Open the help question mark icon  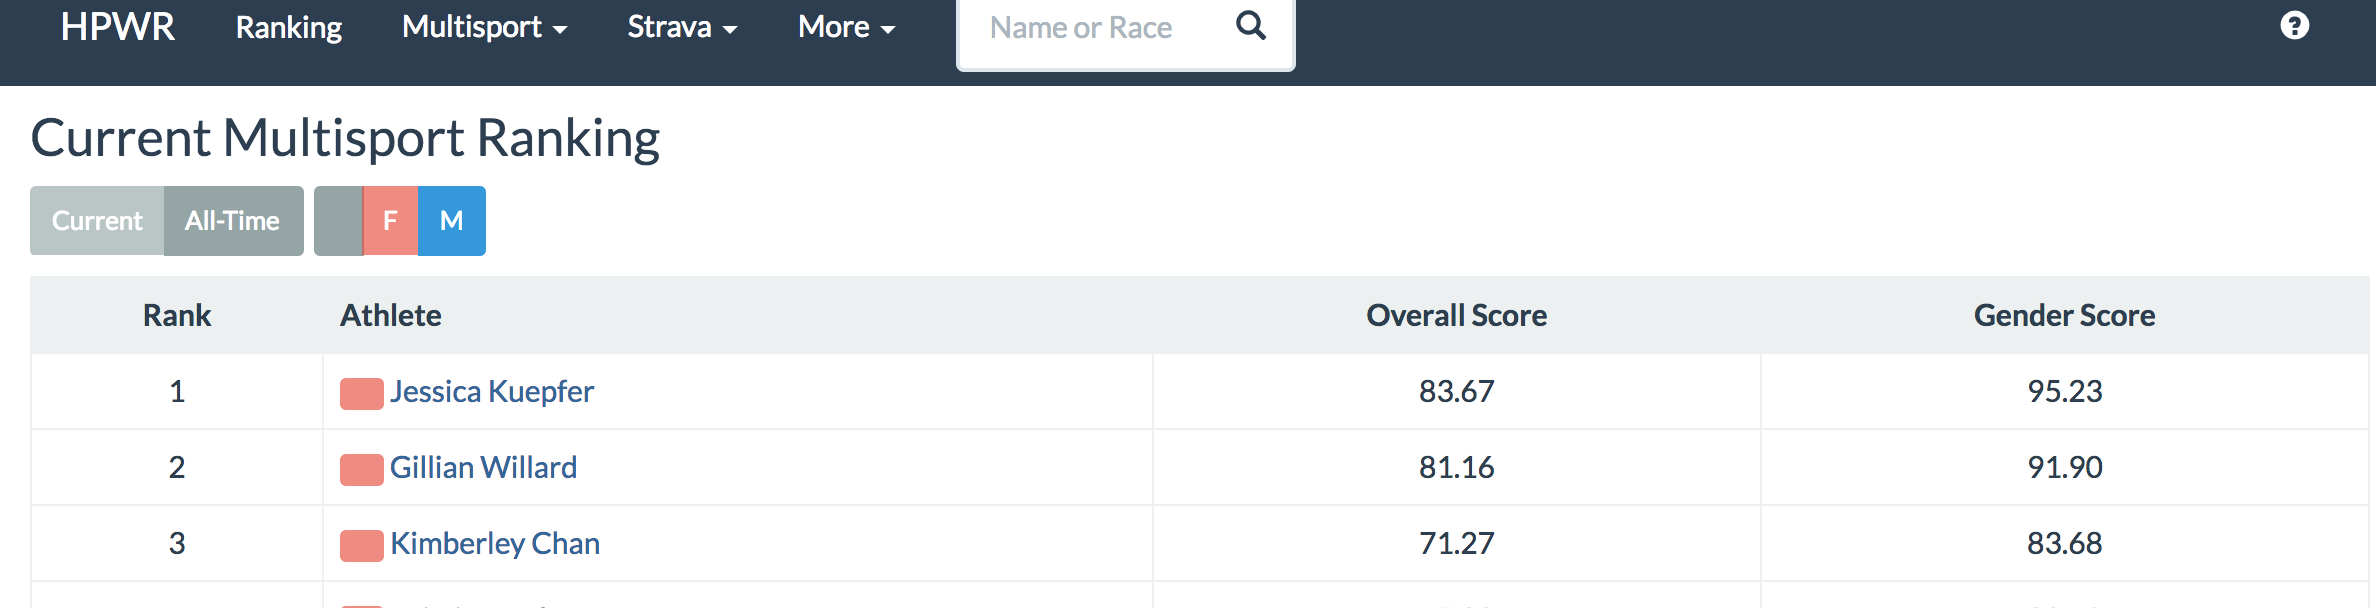(2294, 26)
